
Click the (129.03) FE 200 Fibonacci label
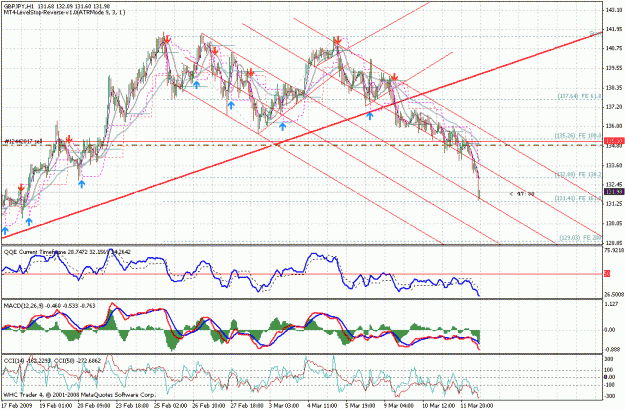pos(580,237)
